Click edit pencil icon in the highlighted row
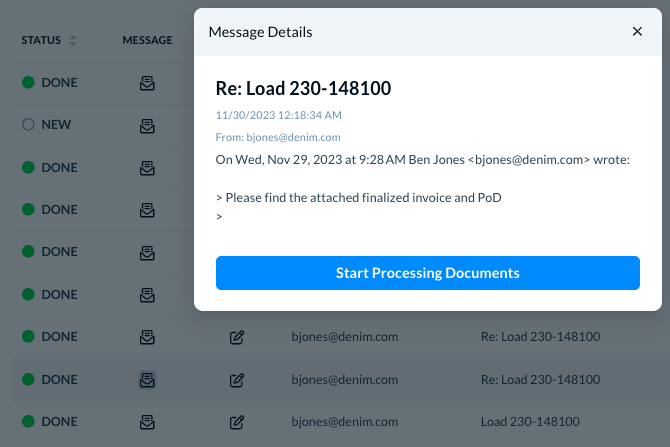The width and height of the screenshot is (670, 447). [x=237, y=380]
